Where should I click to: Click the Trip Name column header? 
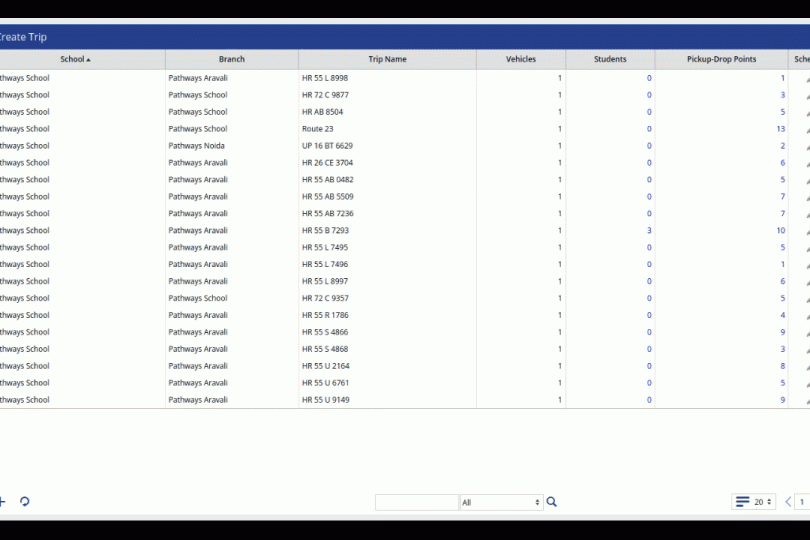coord(387,59)
